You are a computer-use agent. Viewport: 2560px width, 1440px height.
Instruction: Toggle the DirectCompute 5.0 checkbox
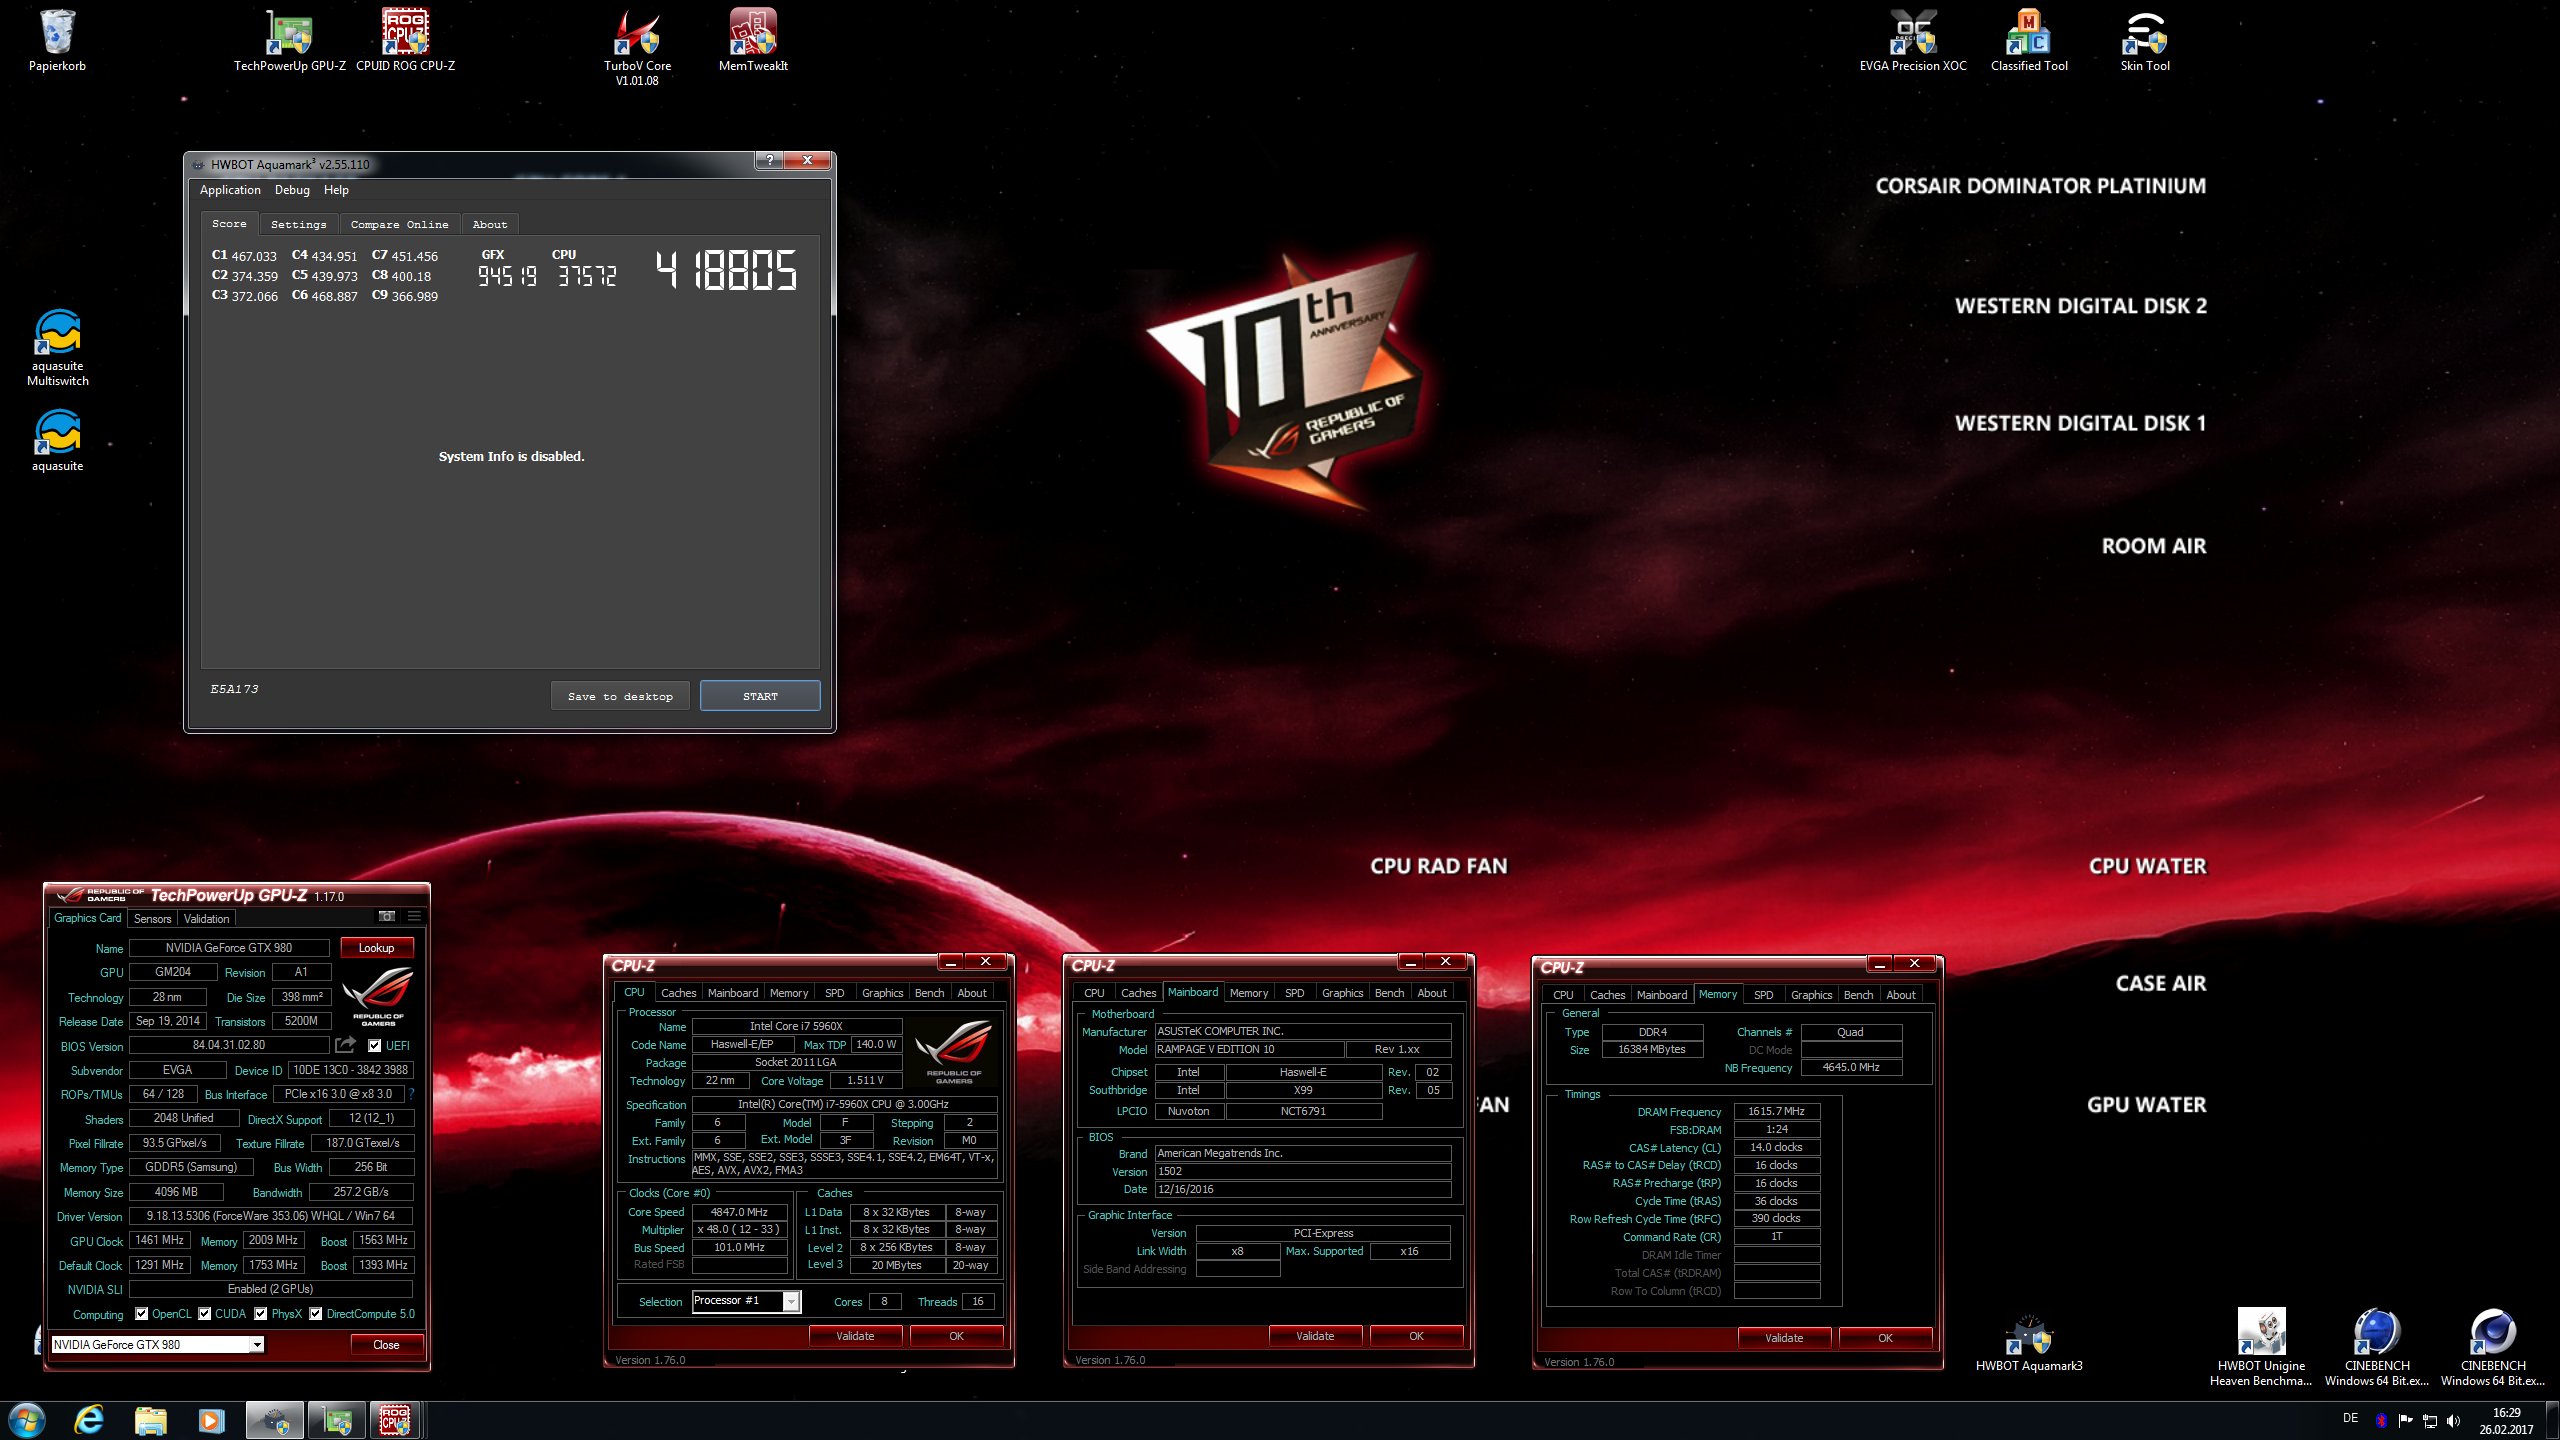click(x=316, y=1314)
